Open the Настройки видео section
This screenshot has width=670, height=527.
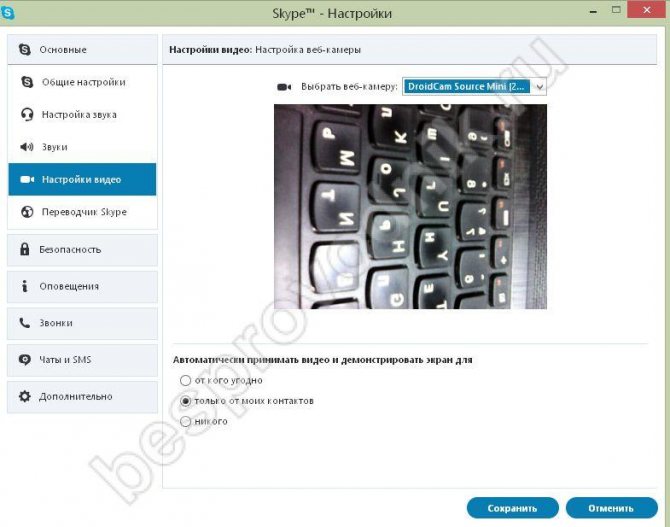pos(82,180)
